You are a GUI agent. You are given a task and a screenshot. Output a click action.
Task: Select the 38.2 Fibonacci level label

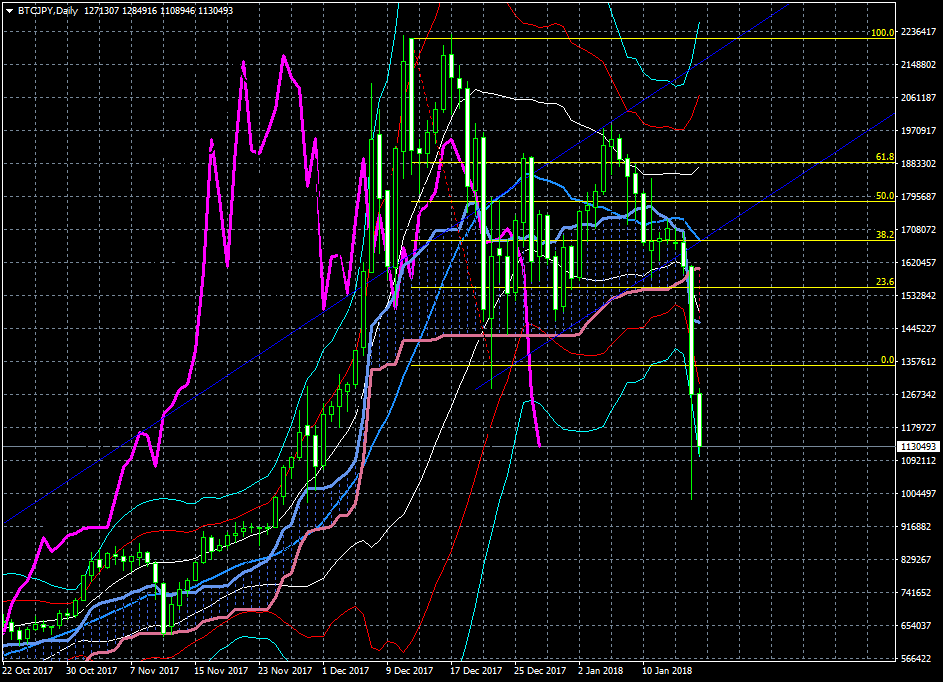click(x=884, y=235)
